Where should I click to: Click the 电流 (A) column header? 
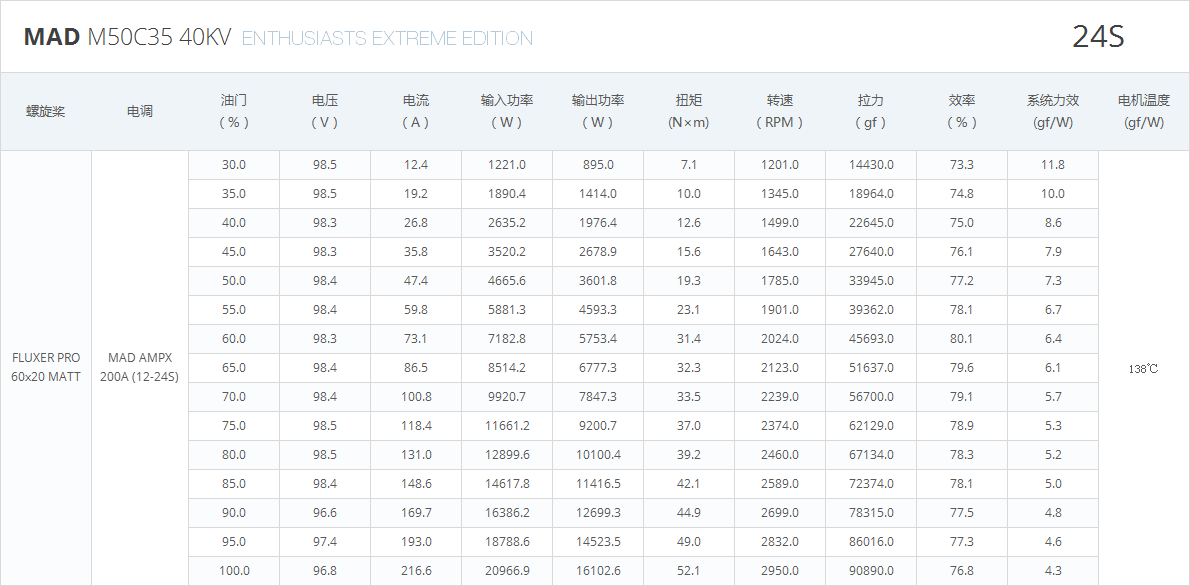(x=416, y=112)
